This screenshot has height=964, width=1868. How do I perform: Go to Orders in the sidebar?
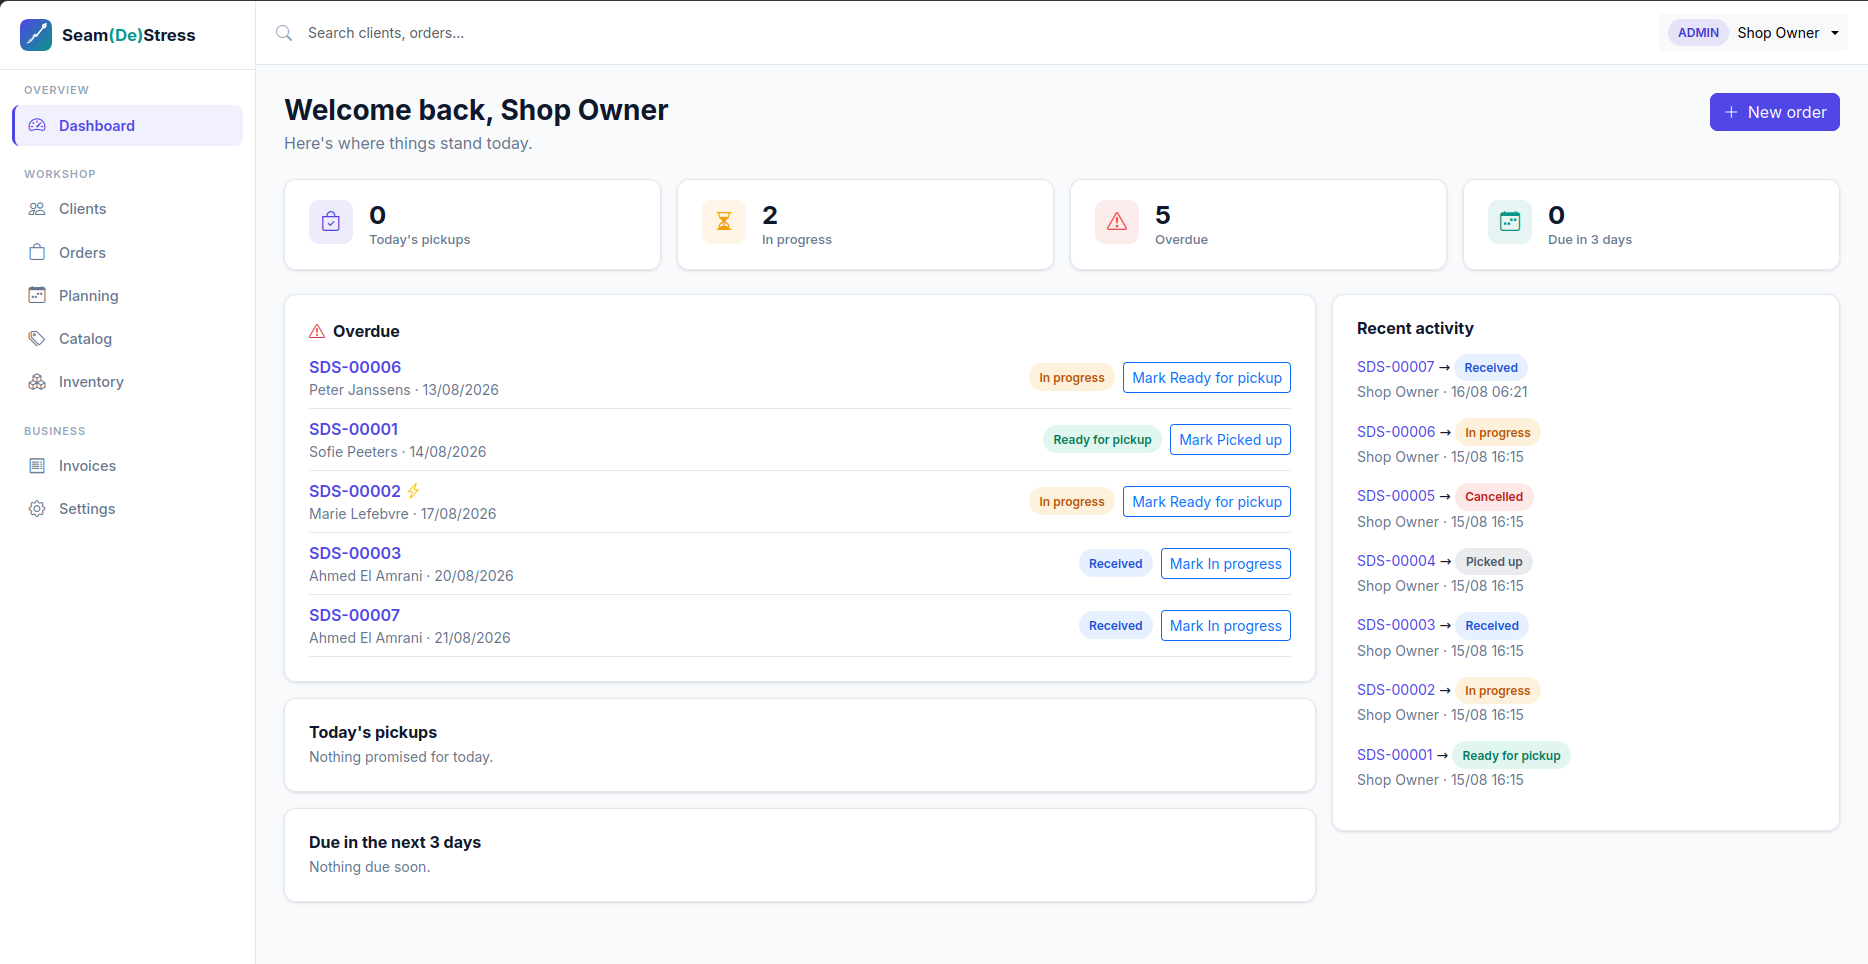pos(128,252)
